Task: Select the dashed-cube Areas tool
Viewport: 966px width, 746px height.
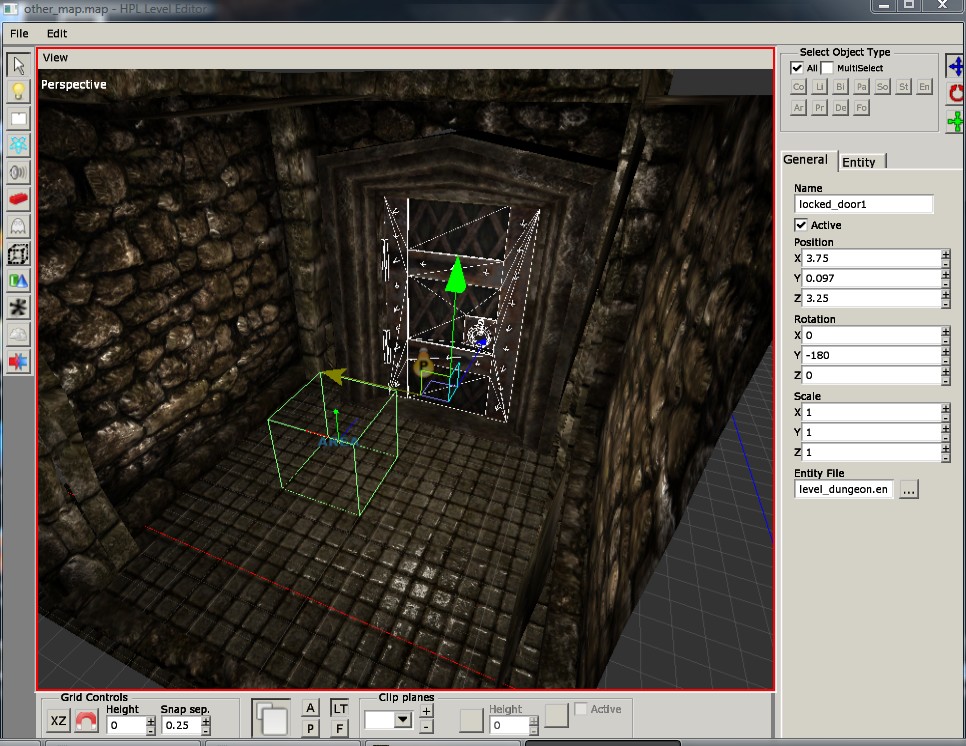Action: [x=18, y=254]
